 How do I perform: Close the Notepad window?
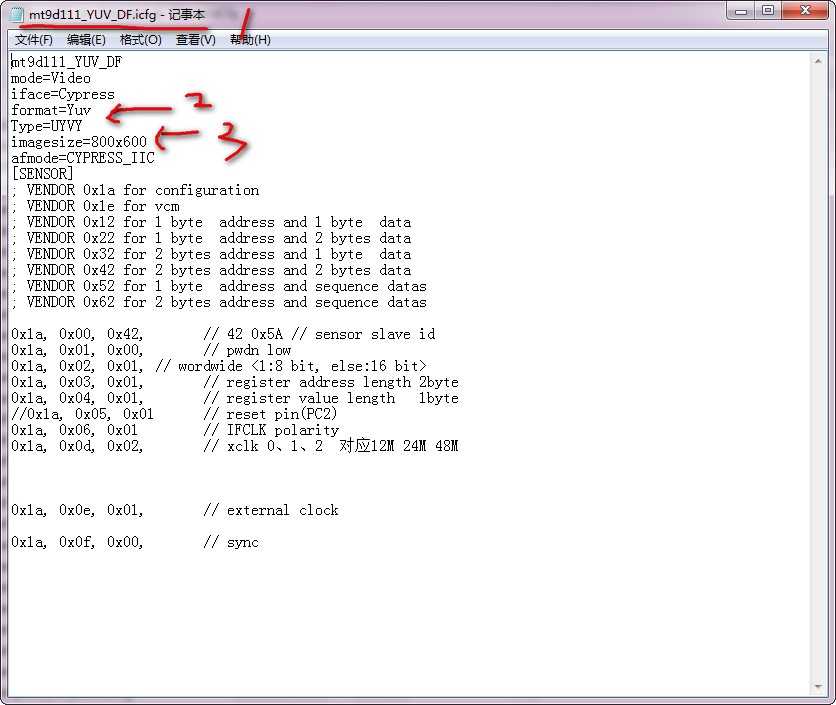[x=805, y=11]
